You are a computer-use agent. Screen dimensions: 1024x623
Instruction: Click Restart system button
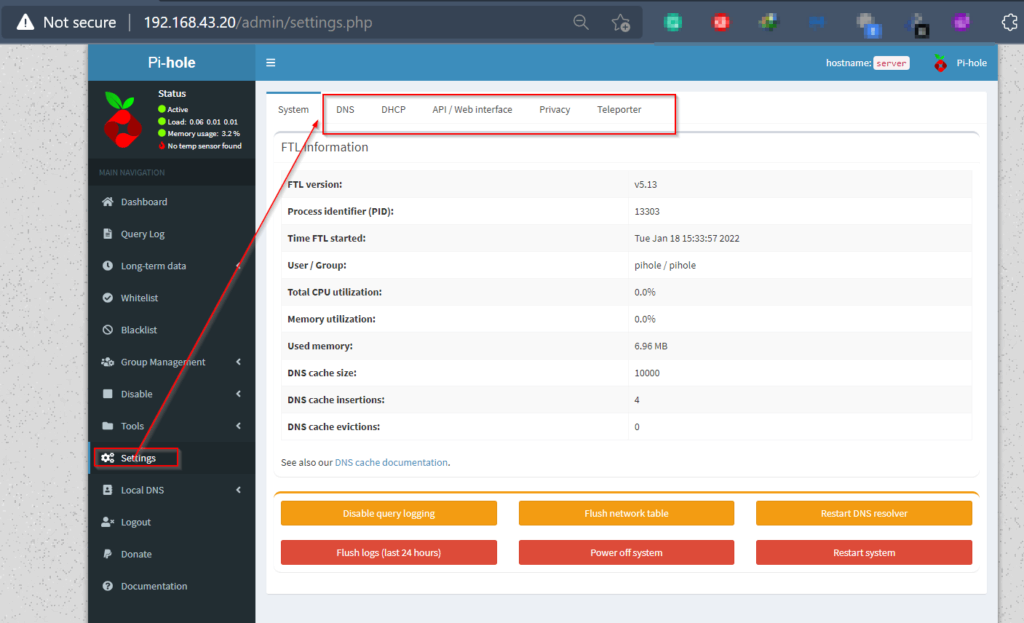tap(864, 552)
